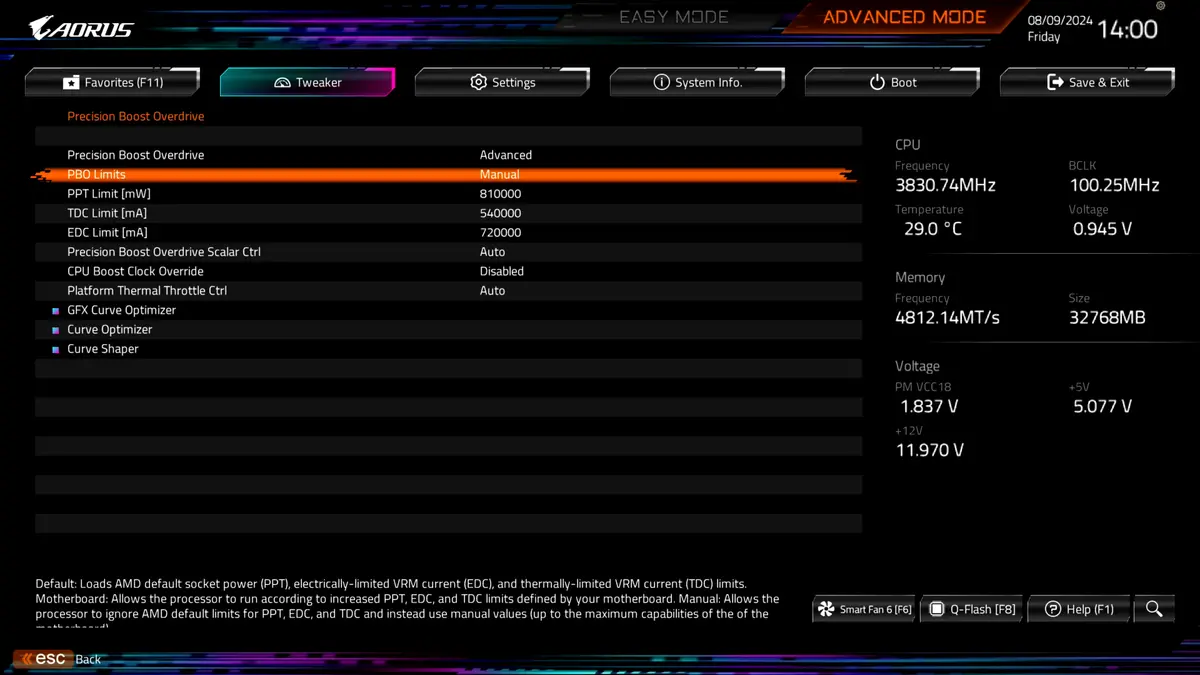Click the small gear icon near the clock
Viewport: 1200px width, 675px height.
tap(1160, 6)
